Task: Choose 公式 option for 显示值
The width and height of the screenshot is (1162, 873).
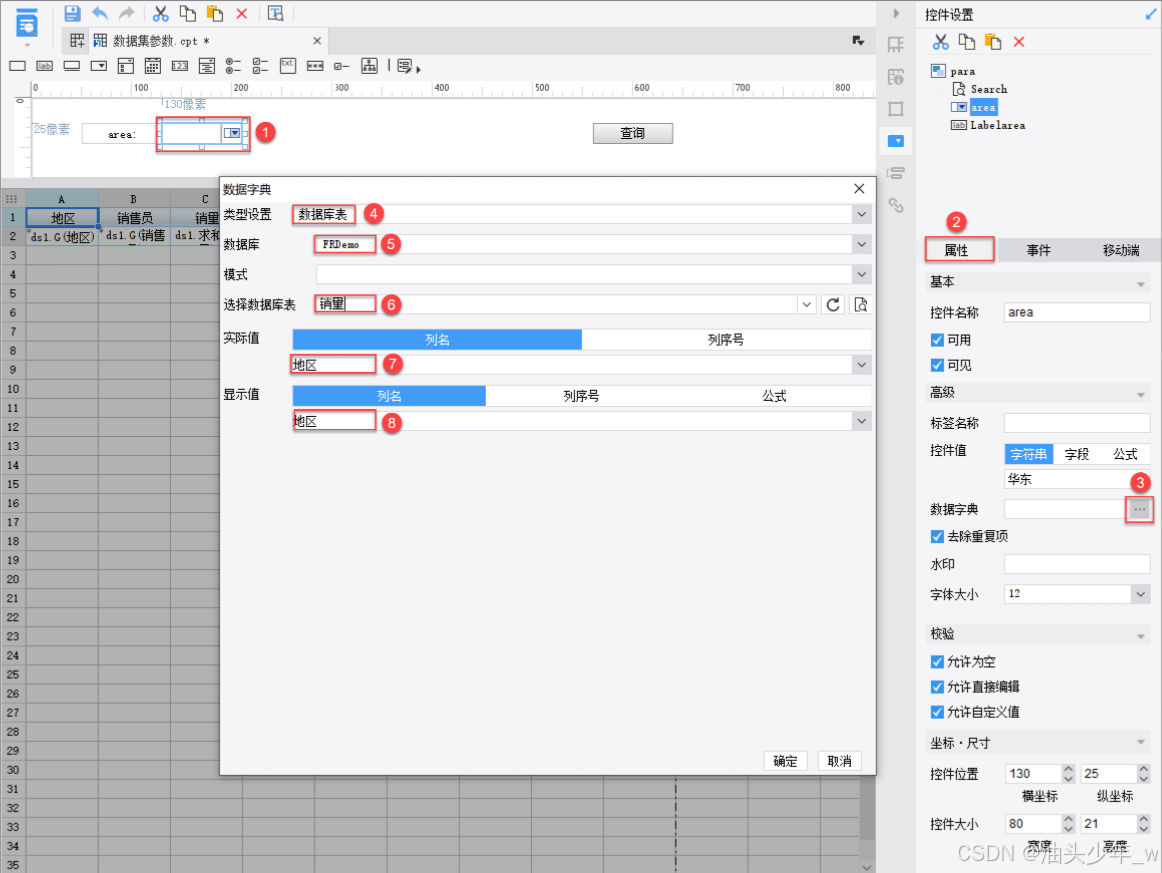Action: pos(774,396)
